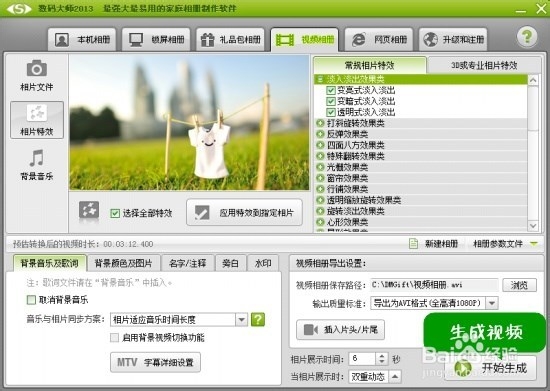The image size is (550, 391).
Task: Expand the 行铺效果类 group
Action: [320, 189]
